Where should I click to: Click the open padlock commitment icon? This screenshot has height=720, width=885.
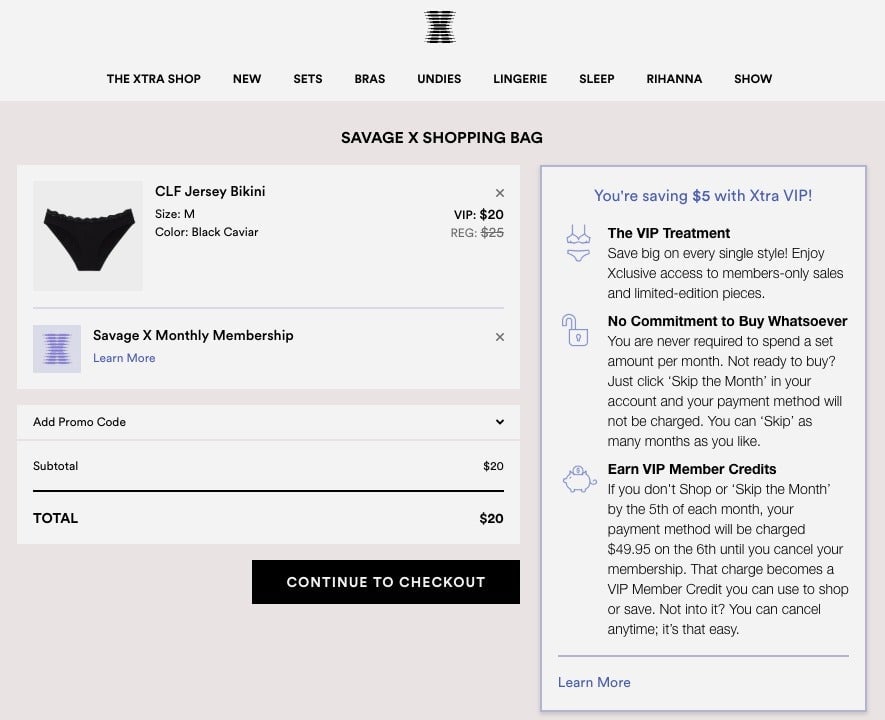tap(575, 330)
